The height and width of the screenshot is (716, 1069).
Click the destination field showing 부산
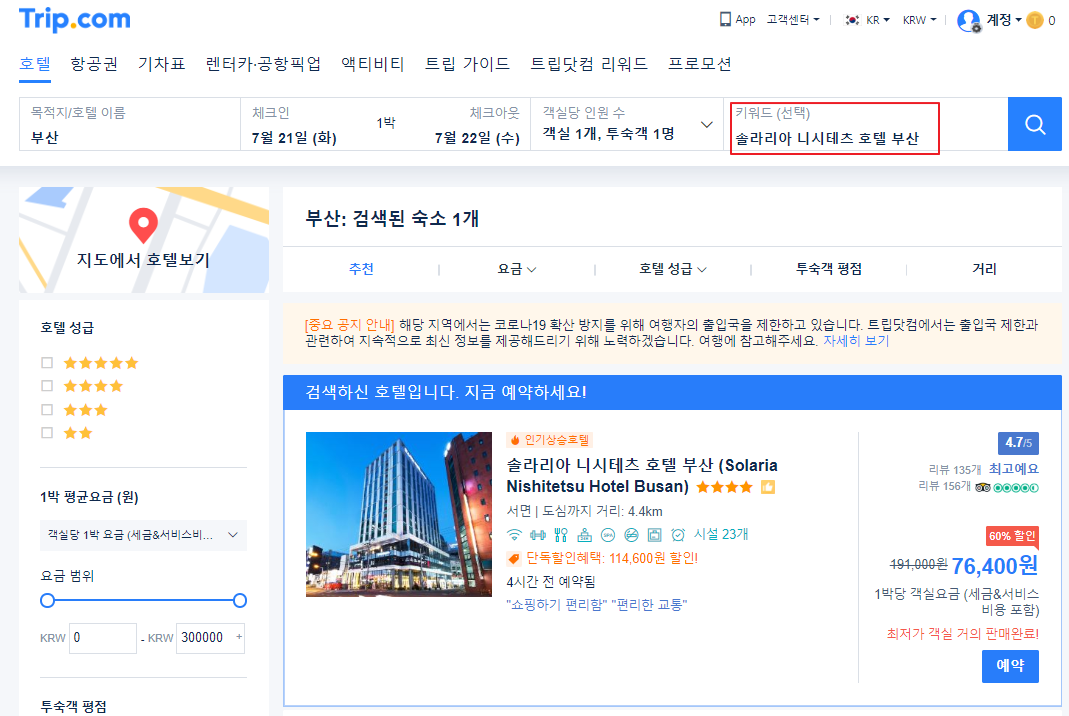pos(130,124)
